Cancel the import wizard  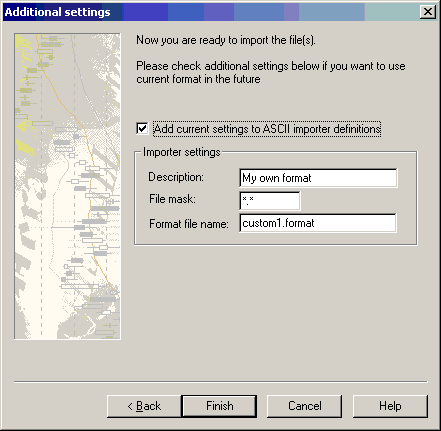point(304,406)
